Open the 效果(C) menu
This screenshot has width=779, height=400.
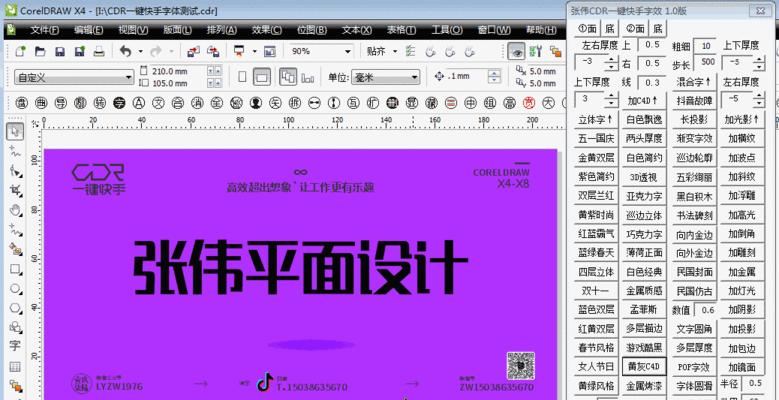267,30
